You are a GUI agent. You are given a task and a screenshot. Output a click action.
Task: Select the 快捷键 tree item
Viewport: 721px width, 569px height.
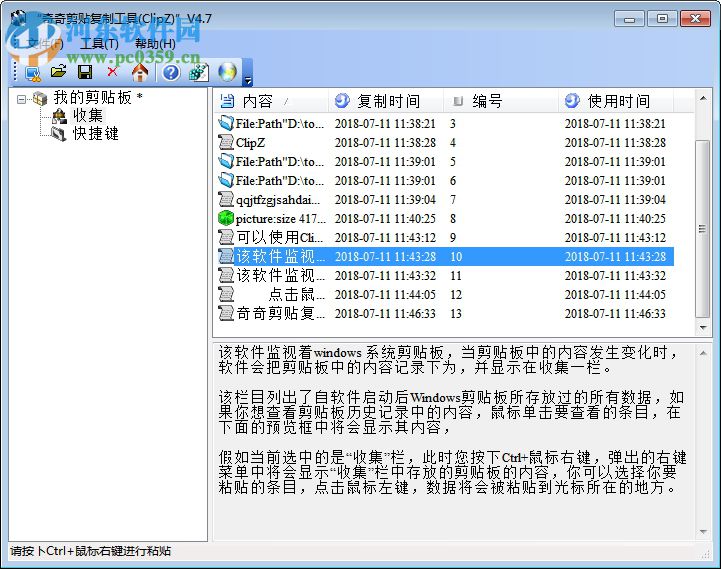(96, 133)
